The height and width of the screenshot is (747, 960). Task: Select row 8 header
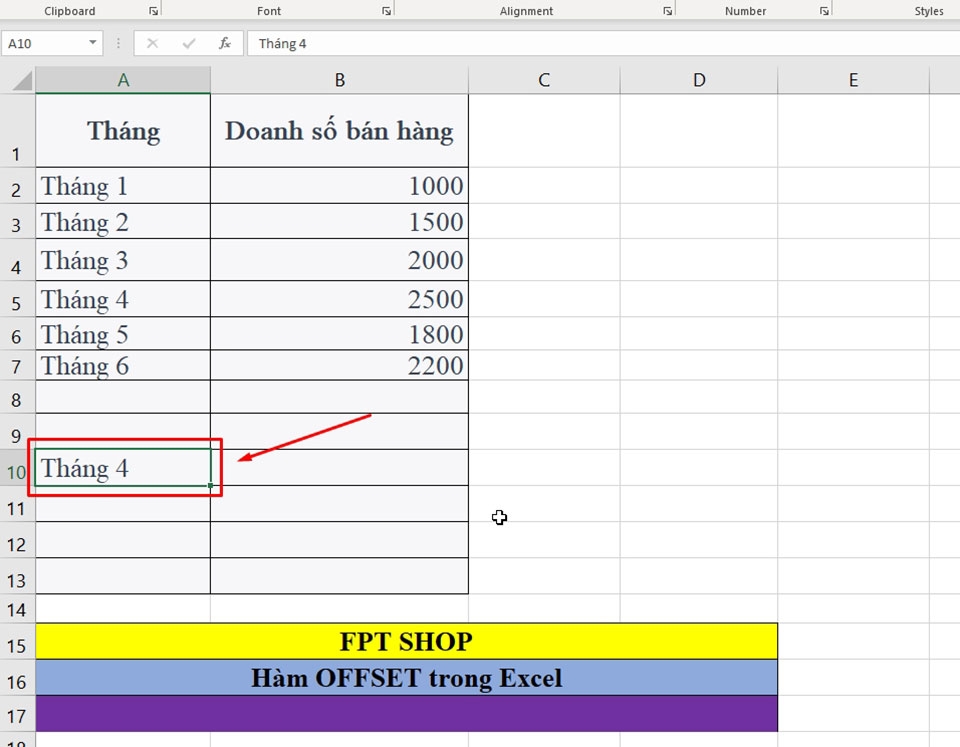[17, 397]
